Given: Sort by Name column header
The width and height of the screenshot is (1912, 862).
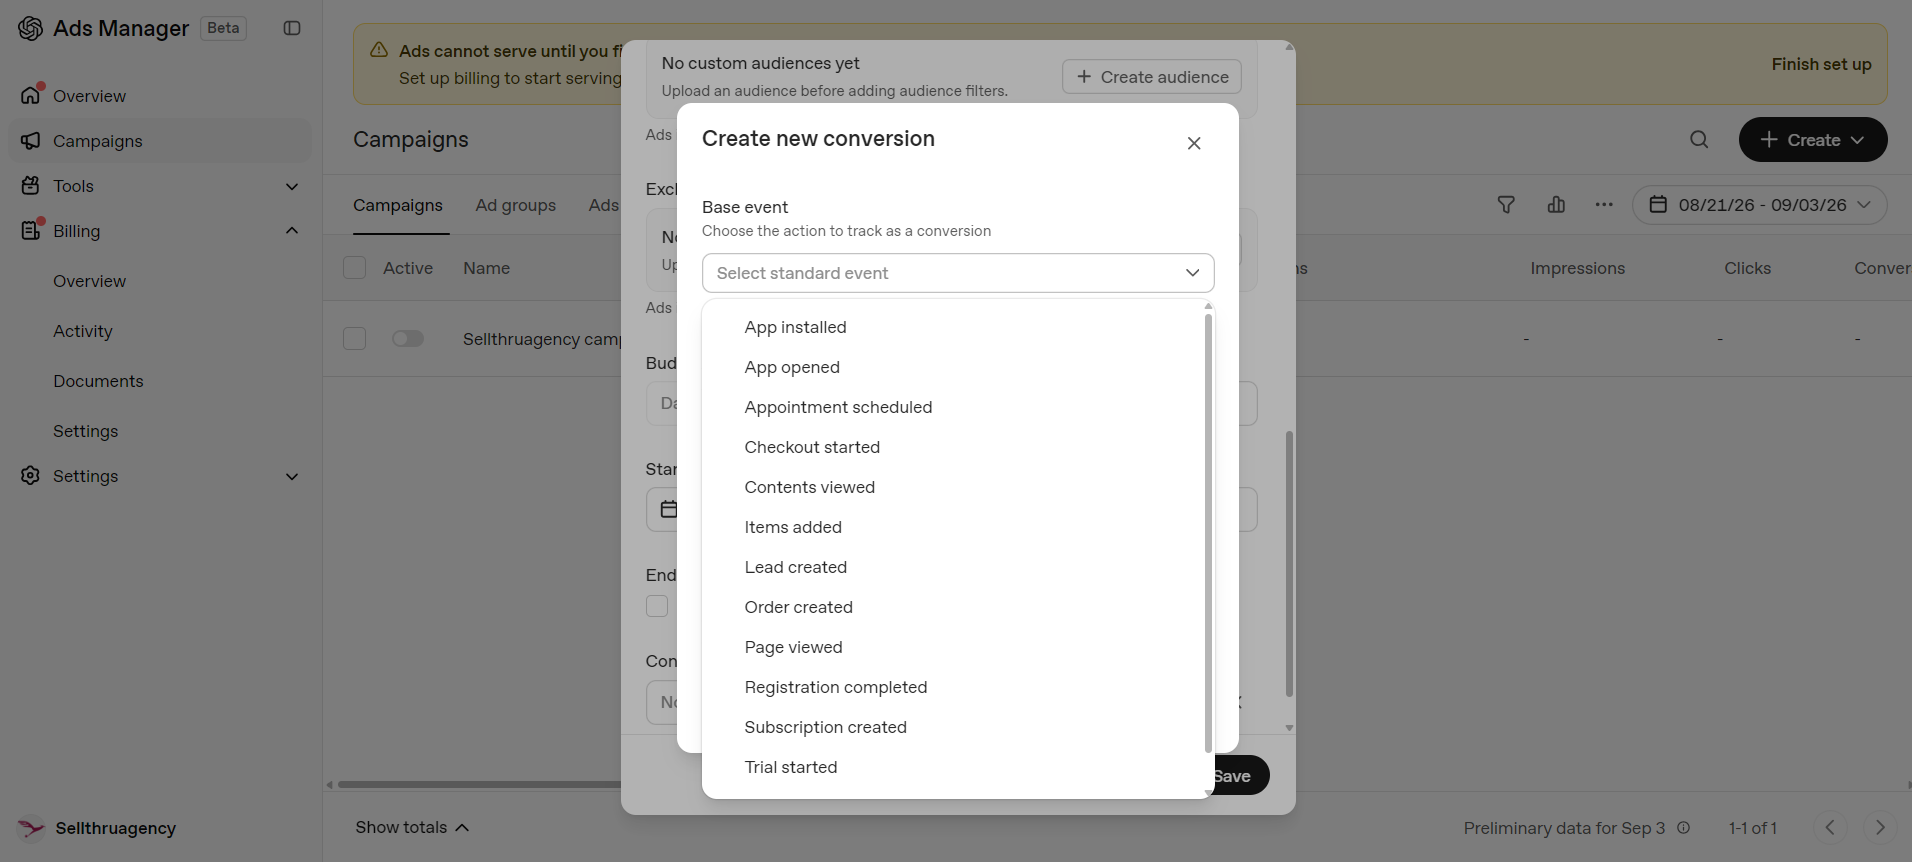Looking at the screenshot, I should point(486,268).
